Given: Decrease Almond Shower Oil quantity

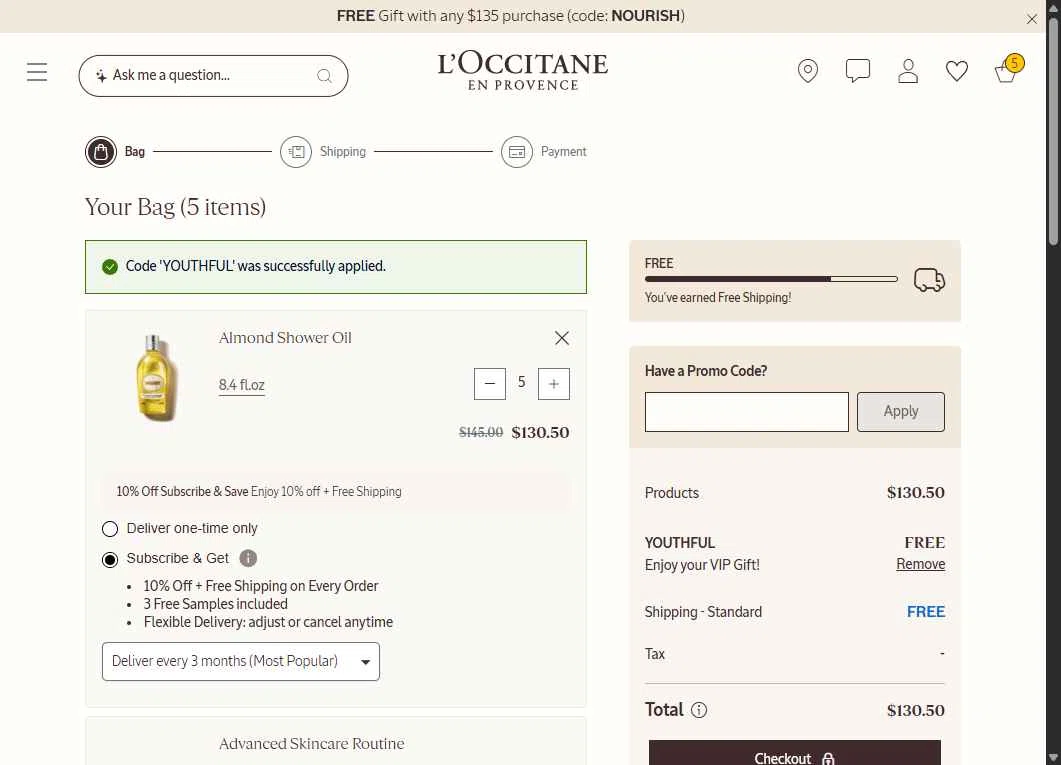Looking at the screenshot, I should (490, 384).
